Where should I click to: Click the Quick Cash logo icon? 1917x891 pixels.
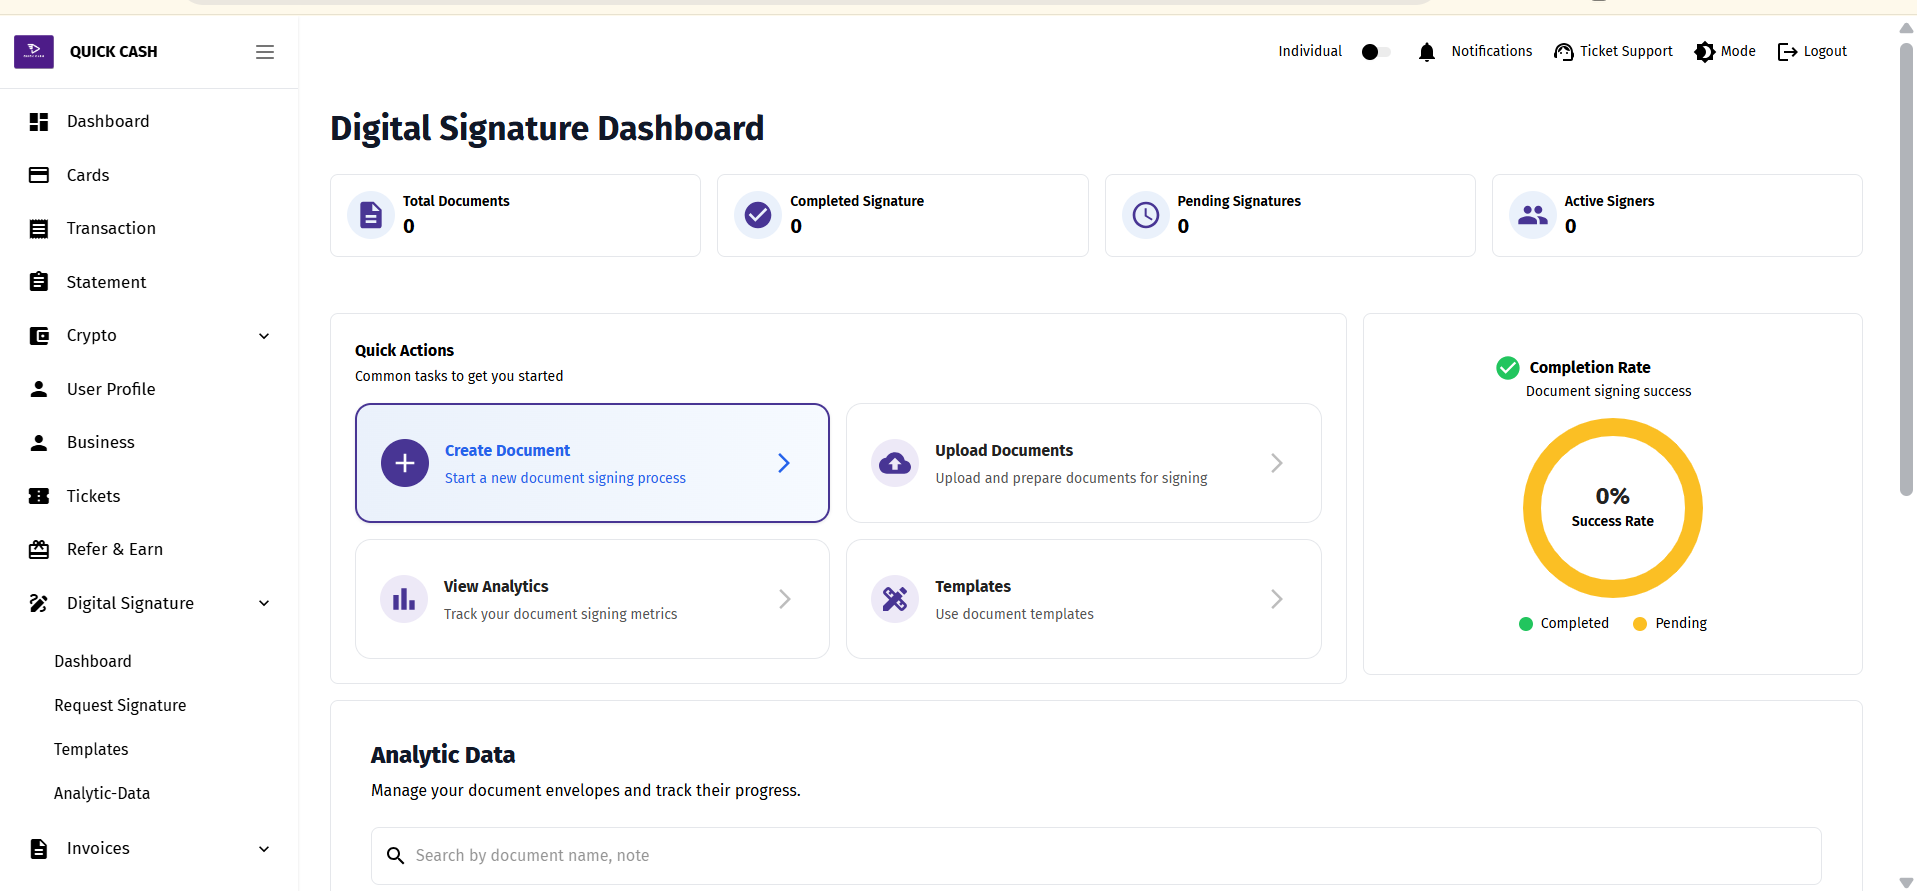(34, 52)
